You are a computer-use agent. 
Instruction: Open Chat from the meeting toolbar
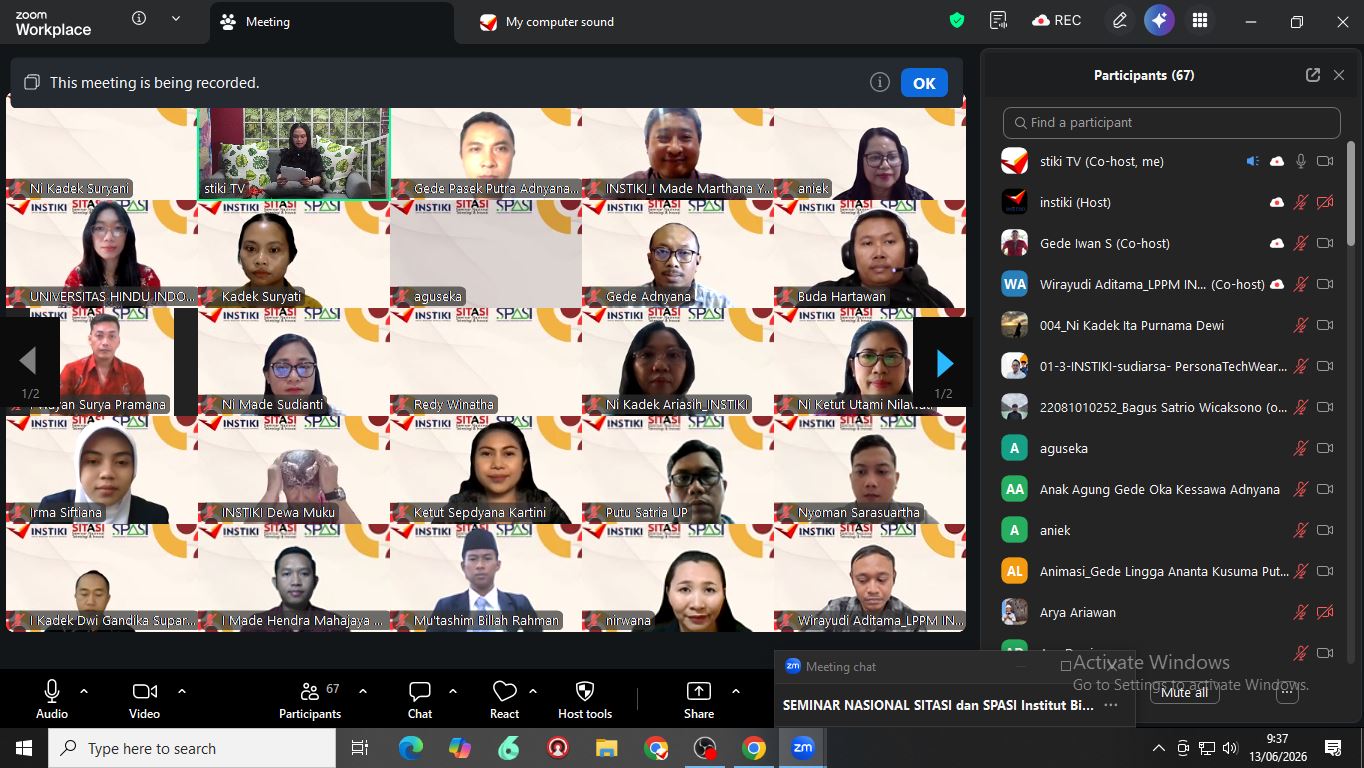[x=420, y=699]
